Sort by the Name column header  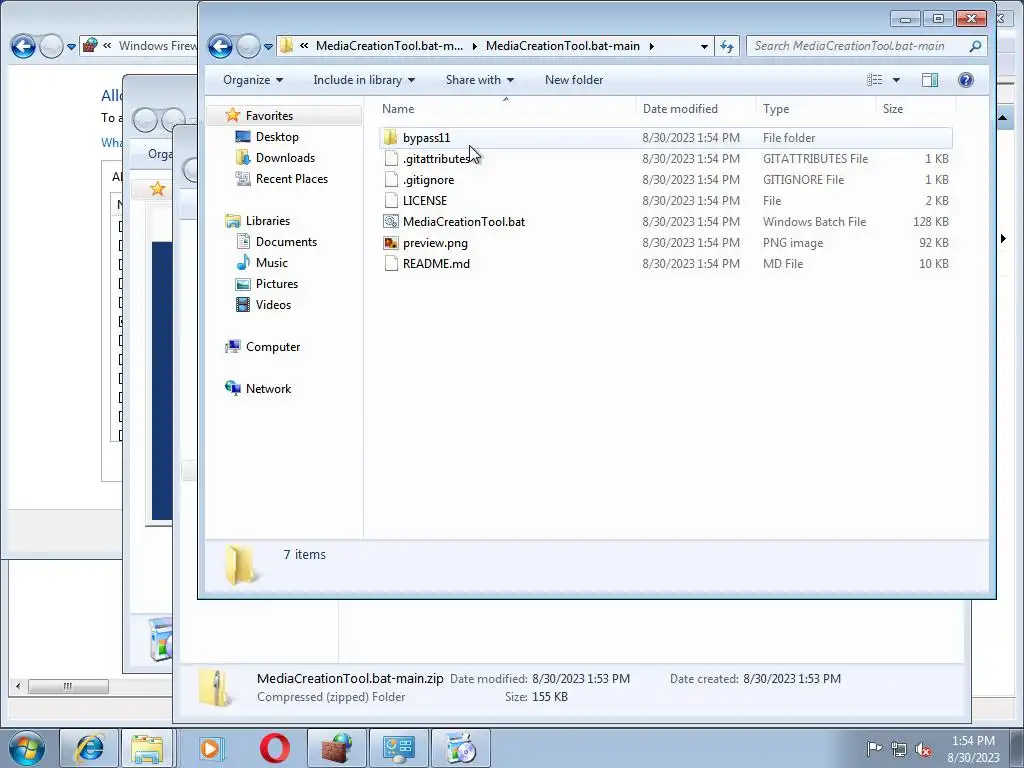[507, 109]
